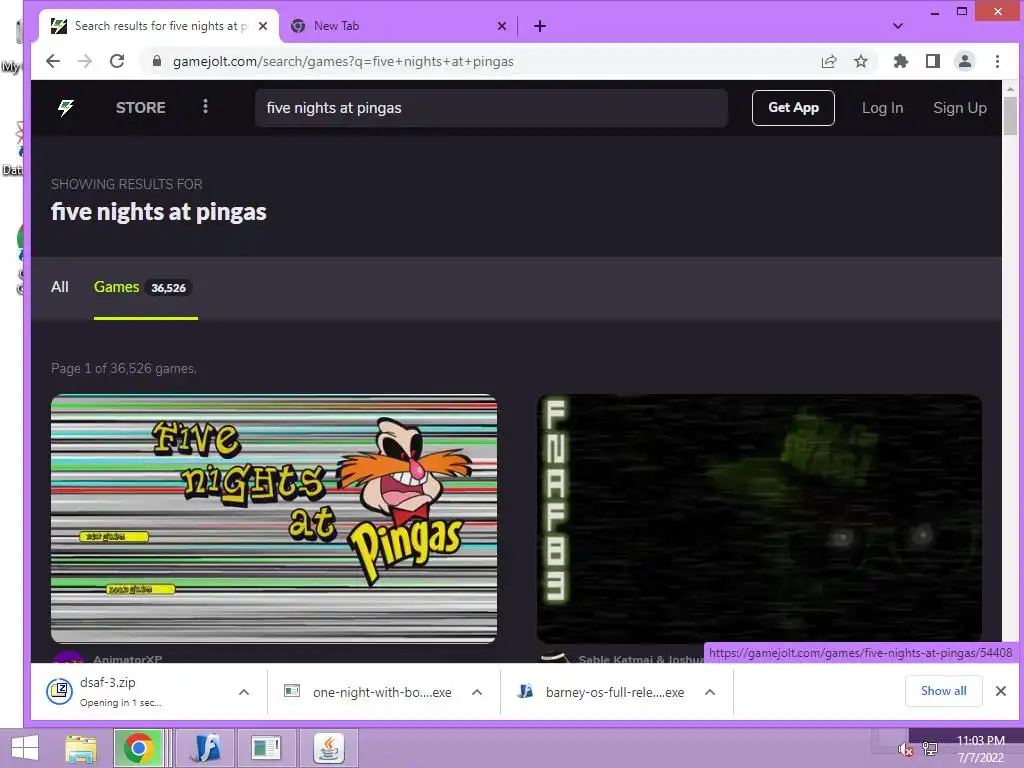
Task: Click Show all downloads
Action: tap(944, 691)
